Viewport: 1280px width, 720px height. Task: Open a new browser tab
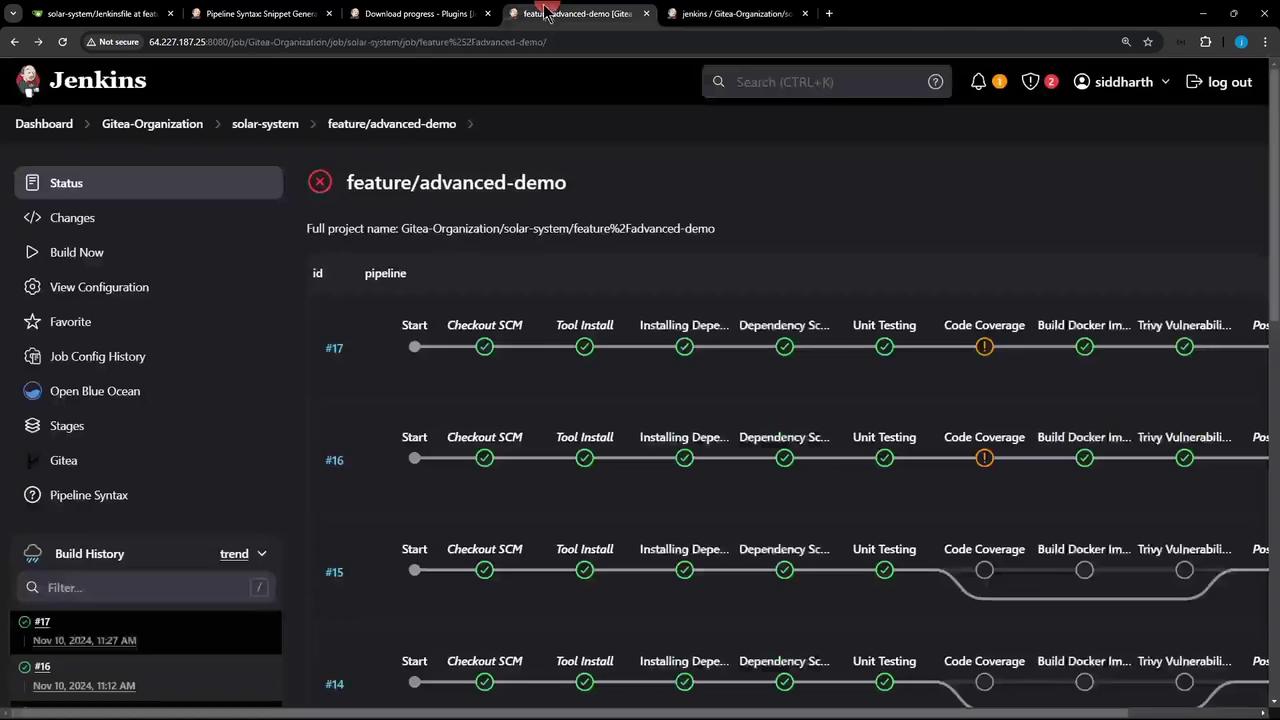[x=829, y=14]
